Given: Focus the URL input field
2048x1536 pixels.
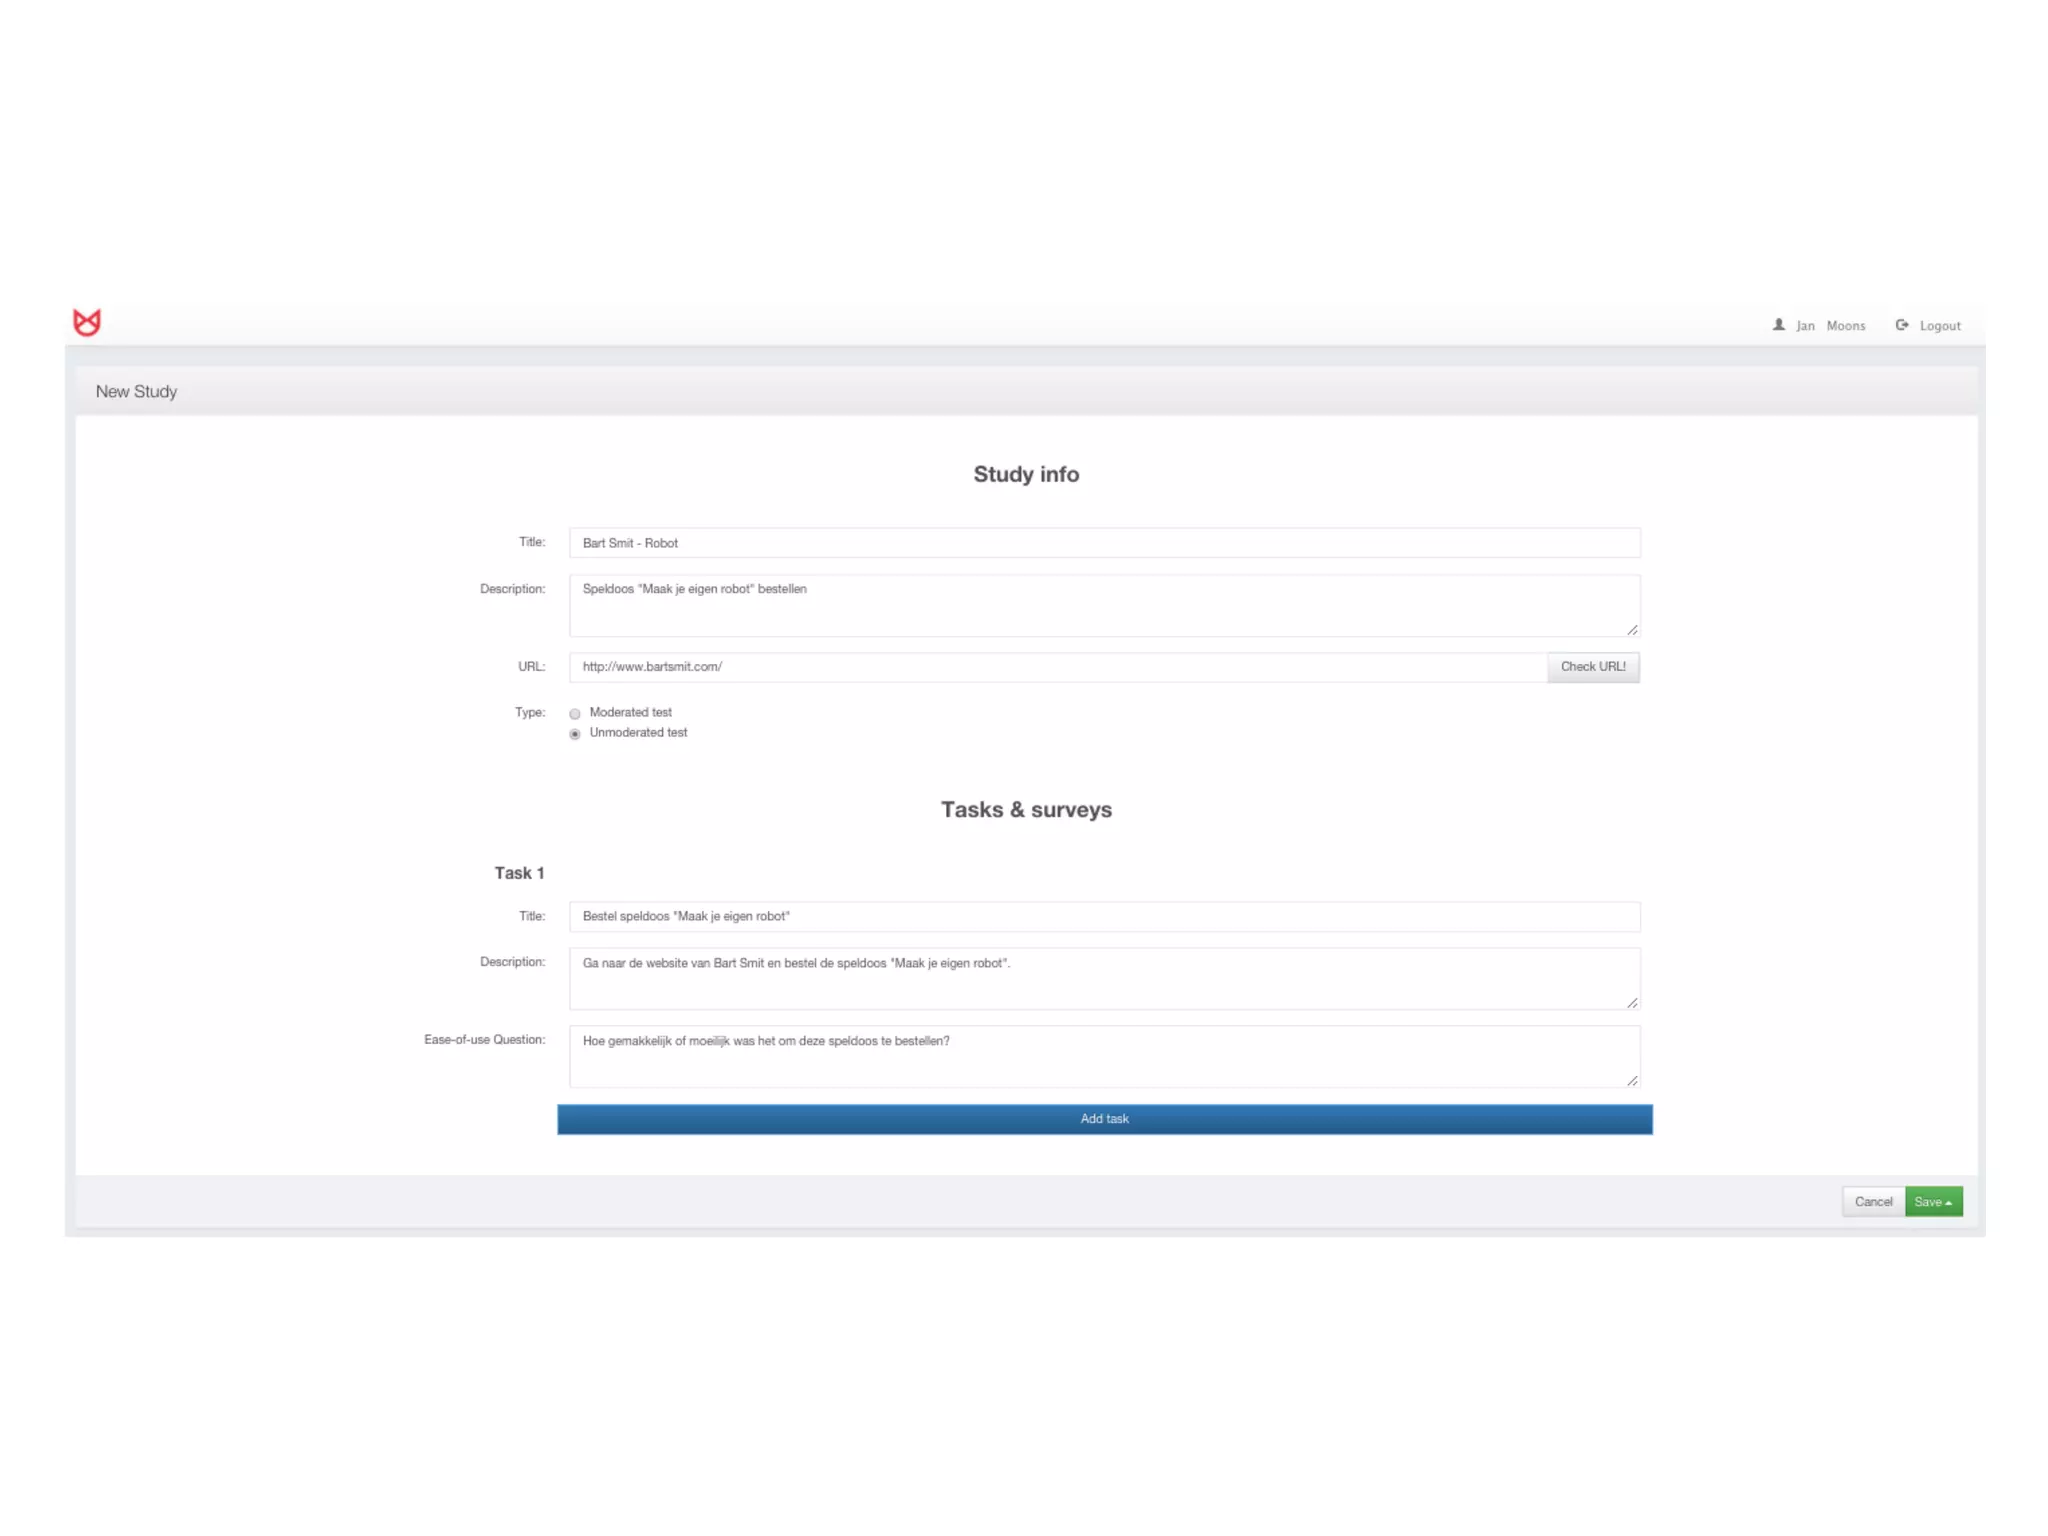Looking at the screenshot, I should click(x=1058, y=667).
